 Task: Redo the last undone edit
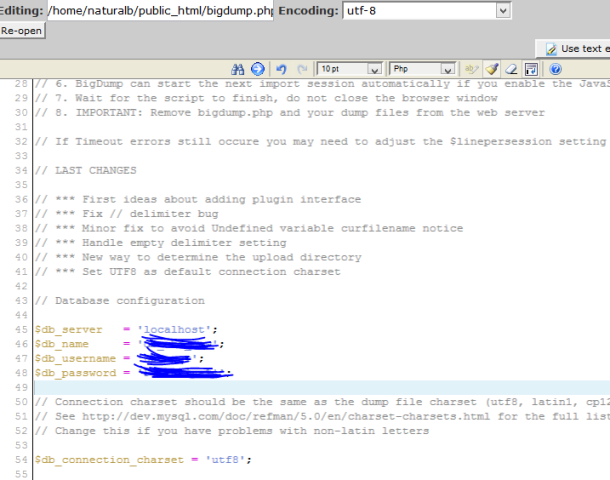pyautogui.click(x=302, y=69)
